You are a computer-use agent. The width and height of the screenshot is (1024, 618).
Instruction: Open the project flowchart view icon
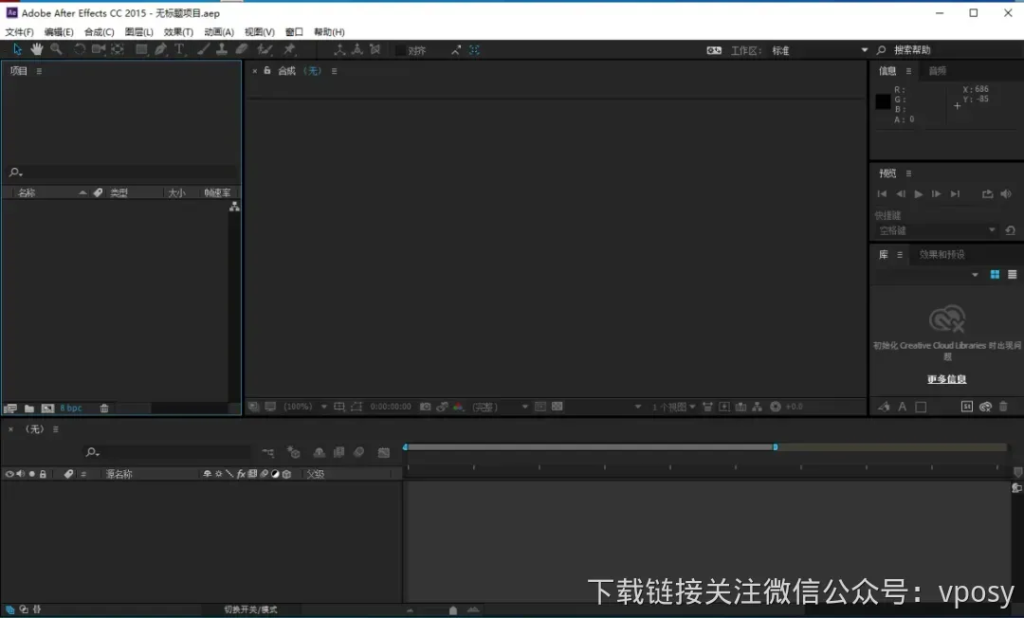234,207
